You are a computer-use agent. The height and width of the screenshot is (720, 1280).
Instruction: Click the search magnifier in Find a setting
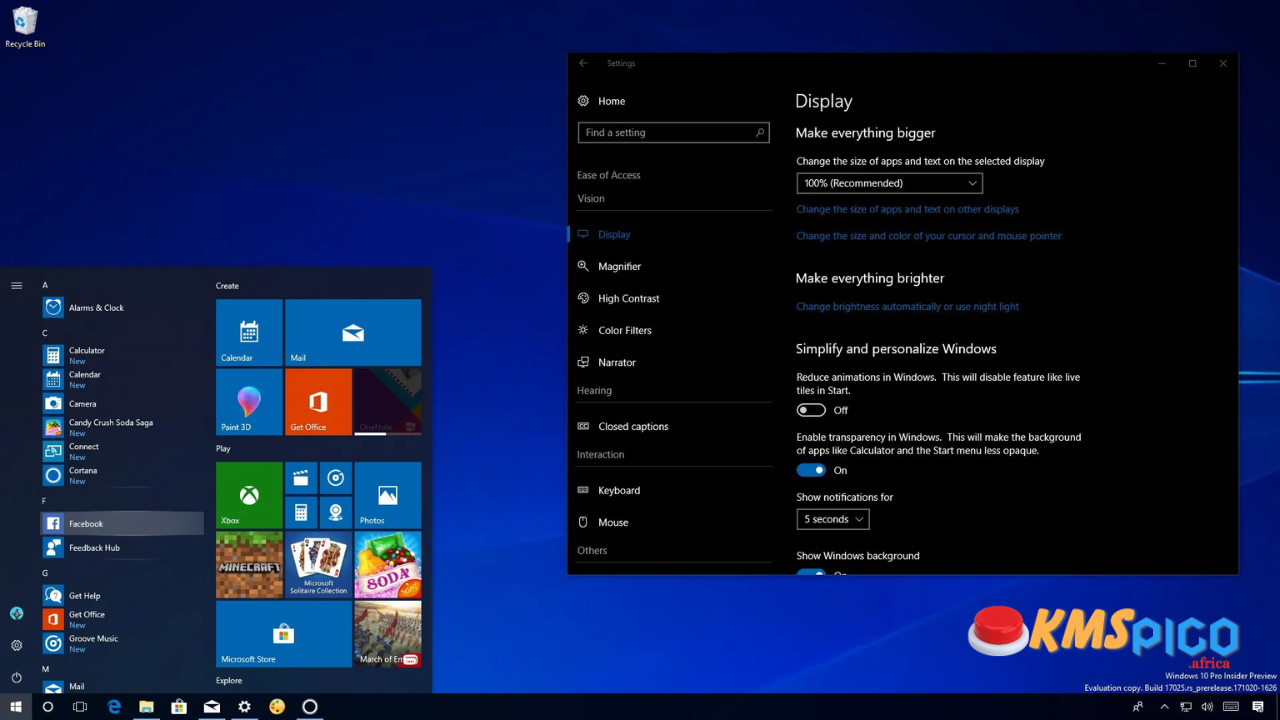point(760,132)
